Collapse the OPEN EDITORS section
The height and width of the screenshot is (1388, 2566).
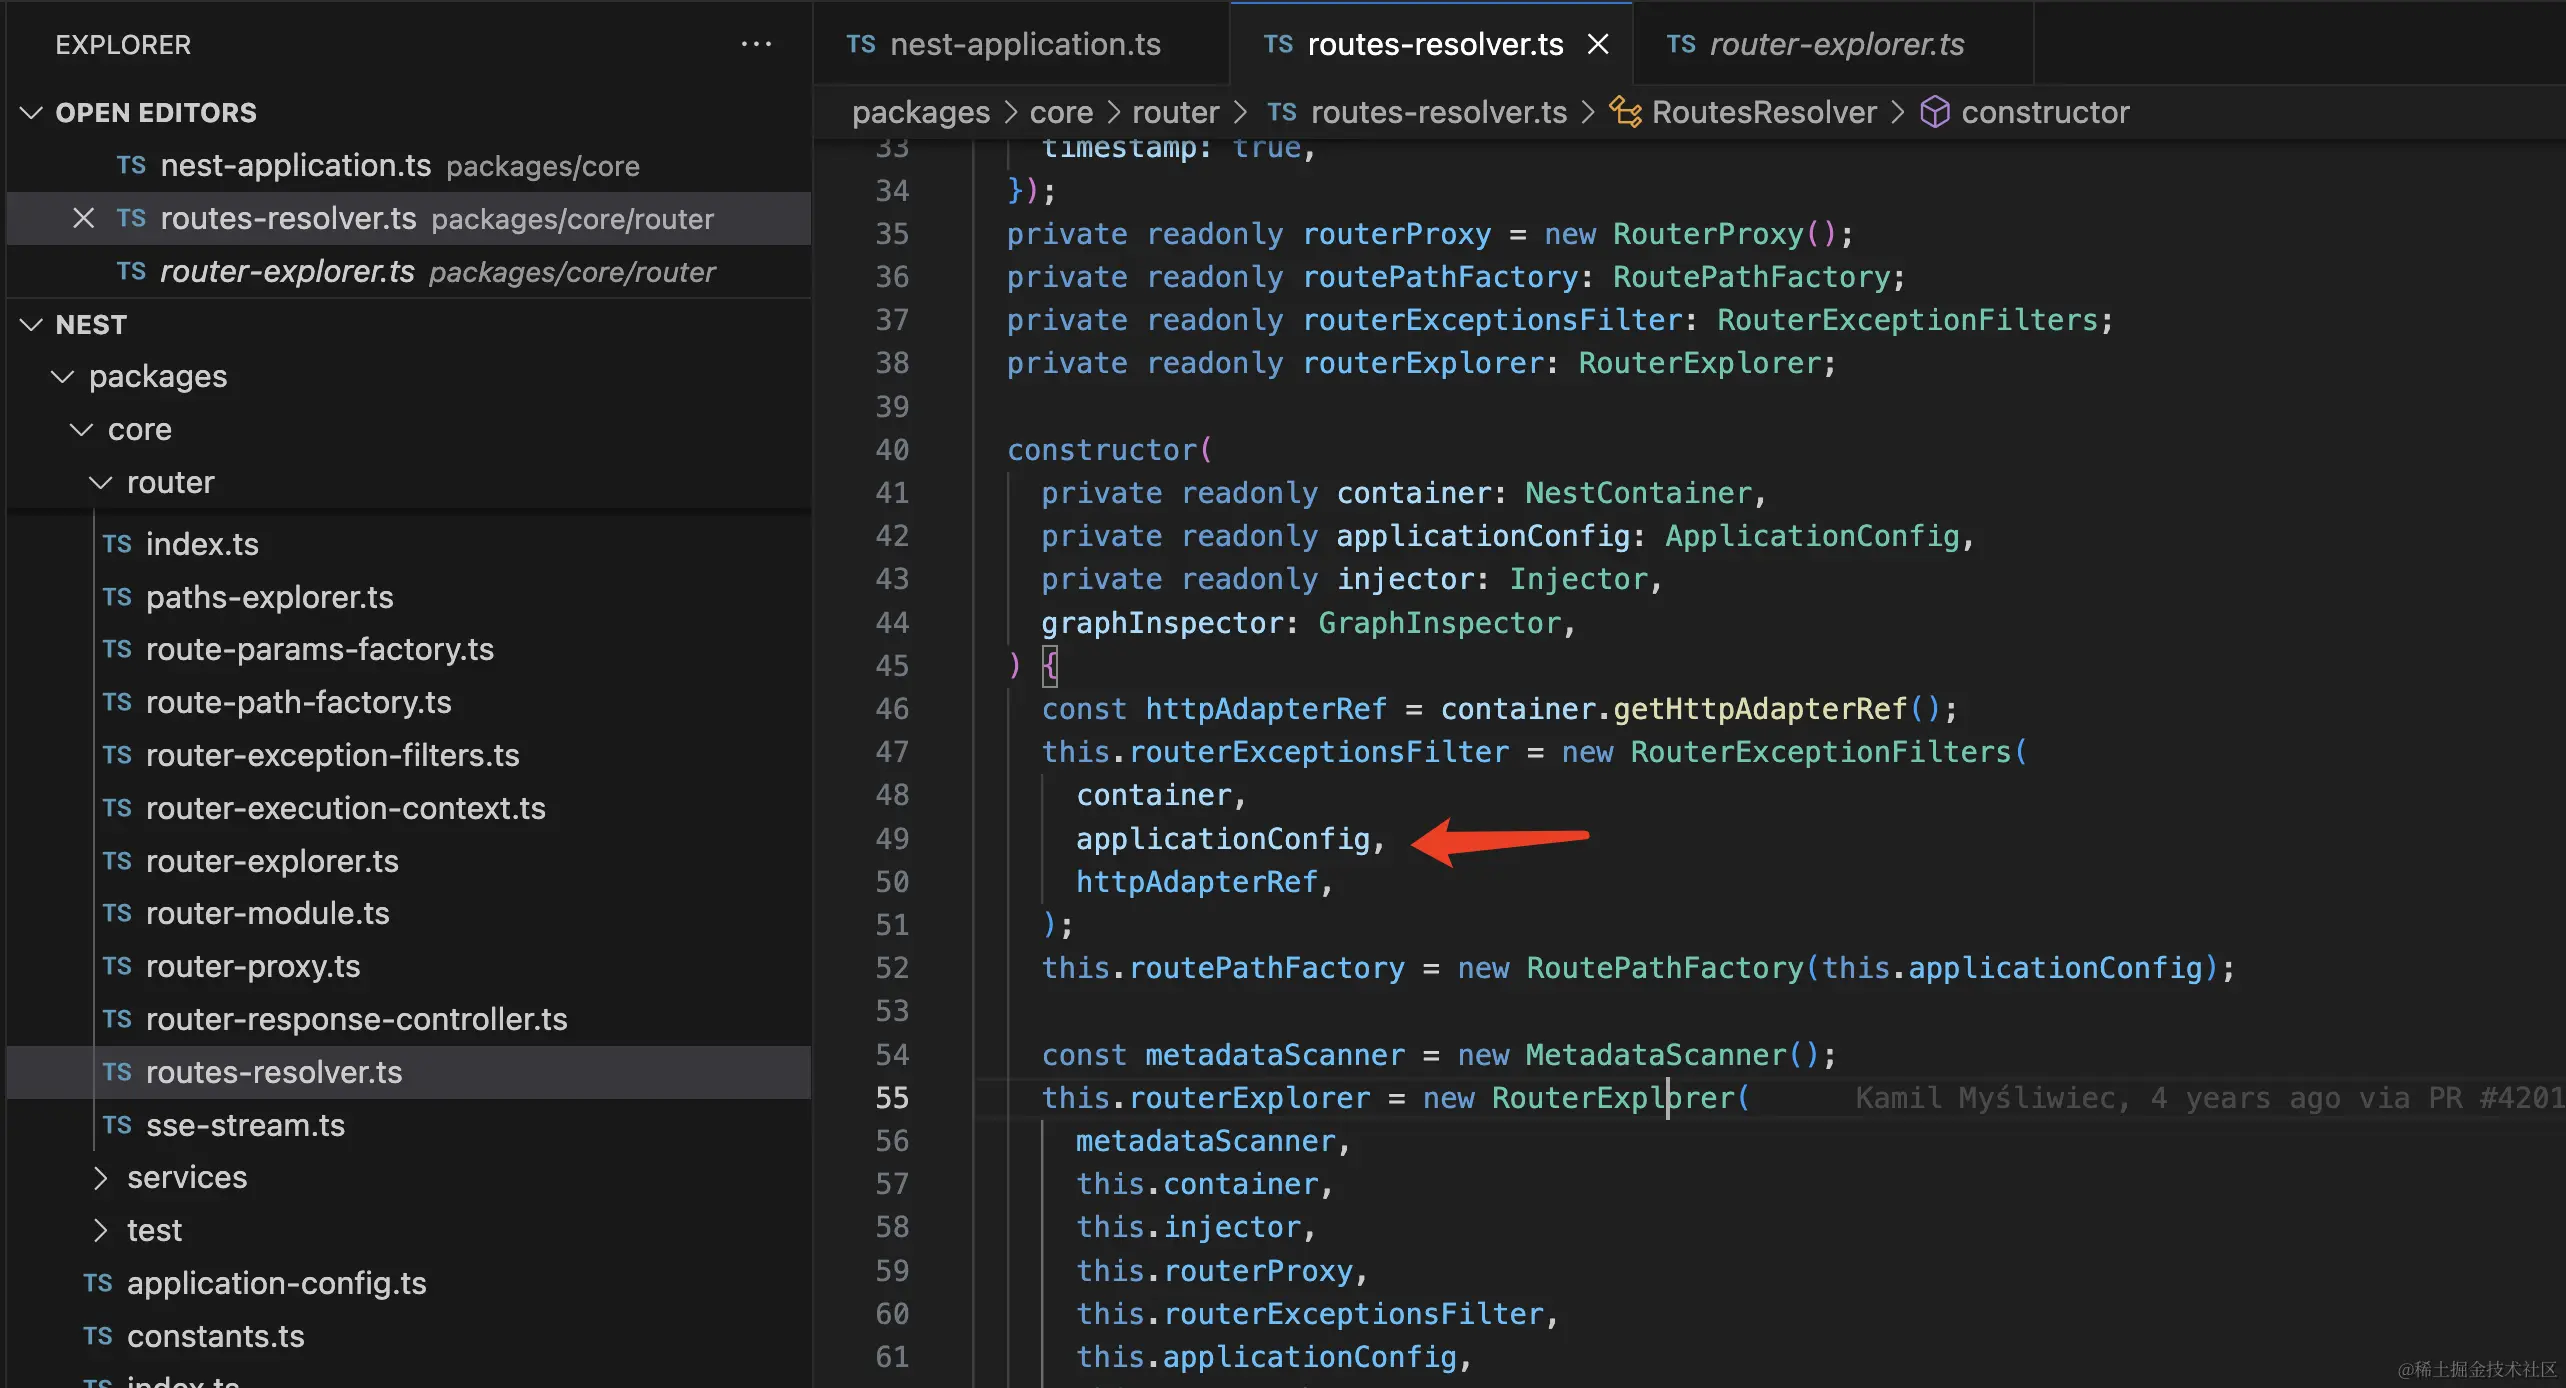pyautogui.click(x=32, y=112)
